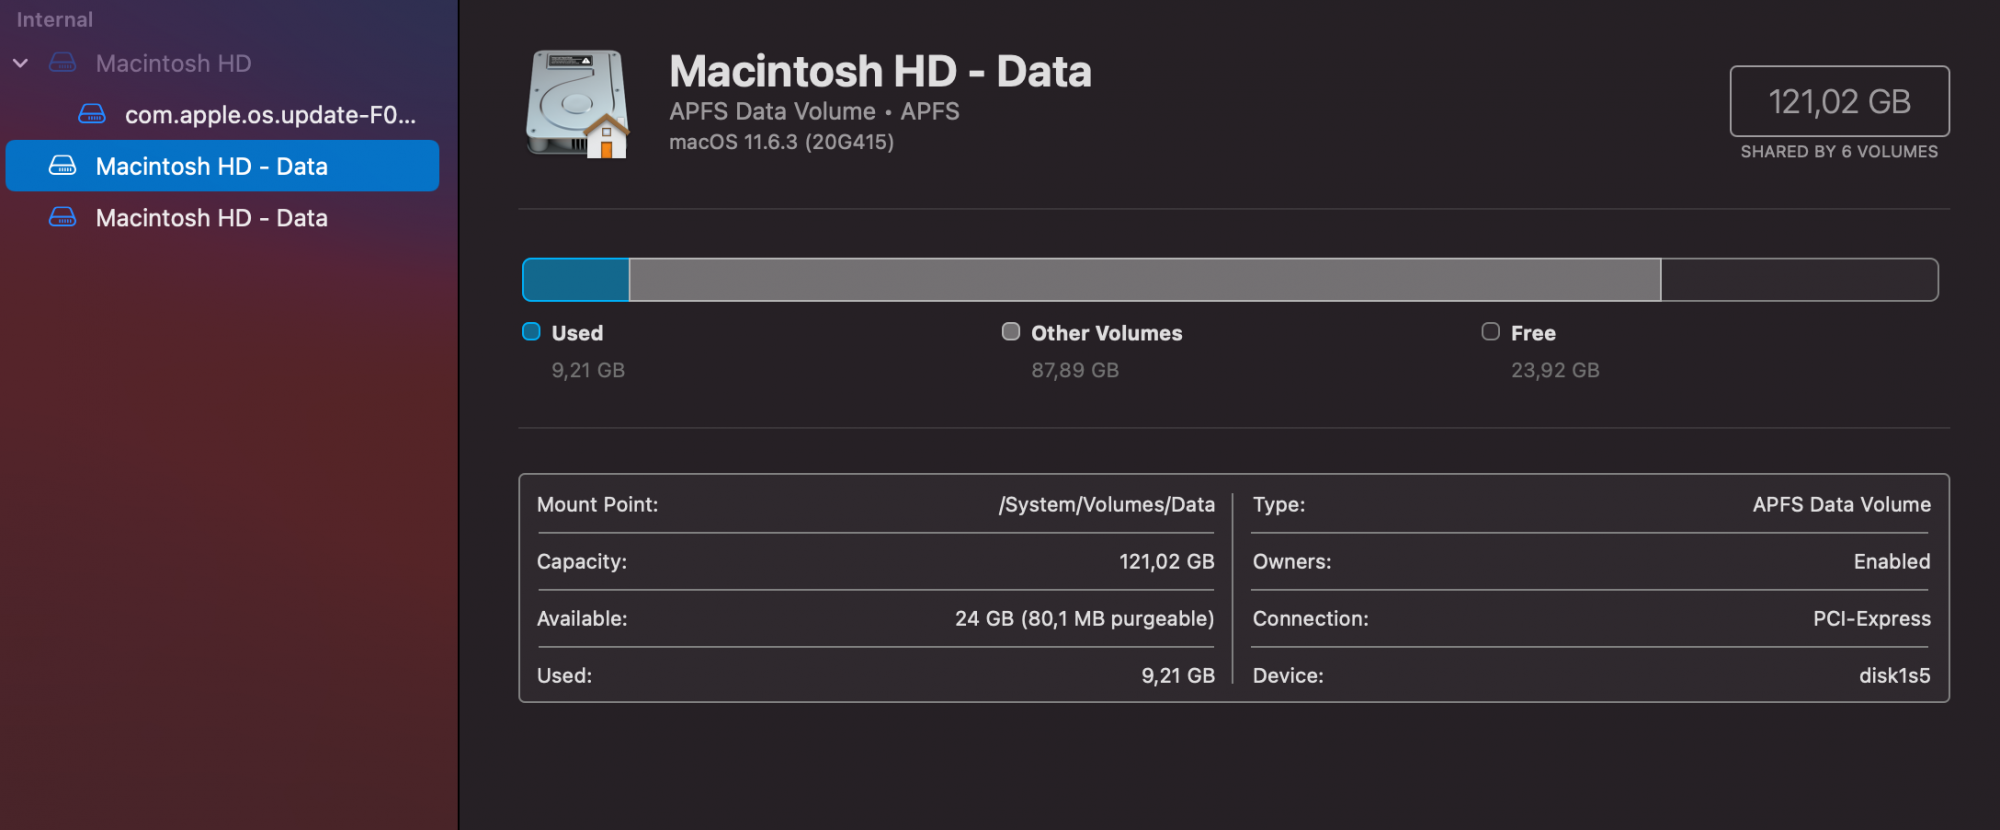This screenshot has width=2000, height=830.
Task: Click the com.apple.os.update volume icon
Action: (x=92, y=115)
